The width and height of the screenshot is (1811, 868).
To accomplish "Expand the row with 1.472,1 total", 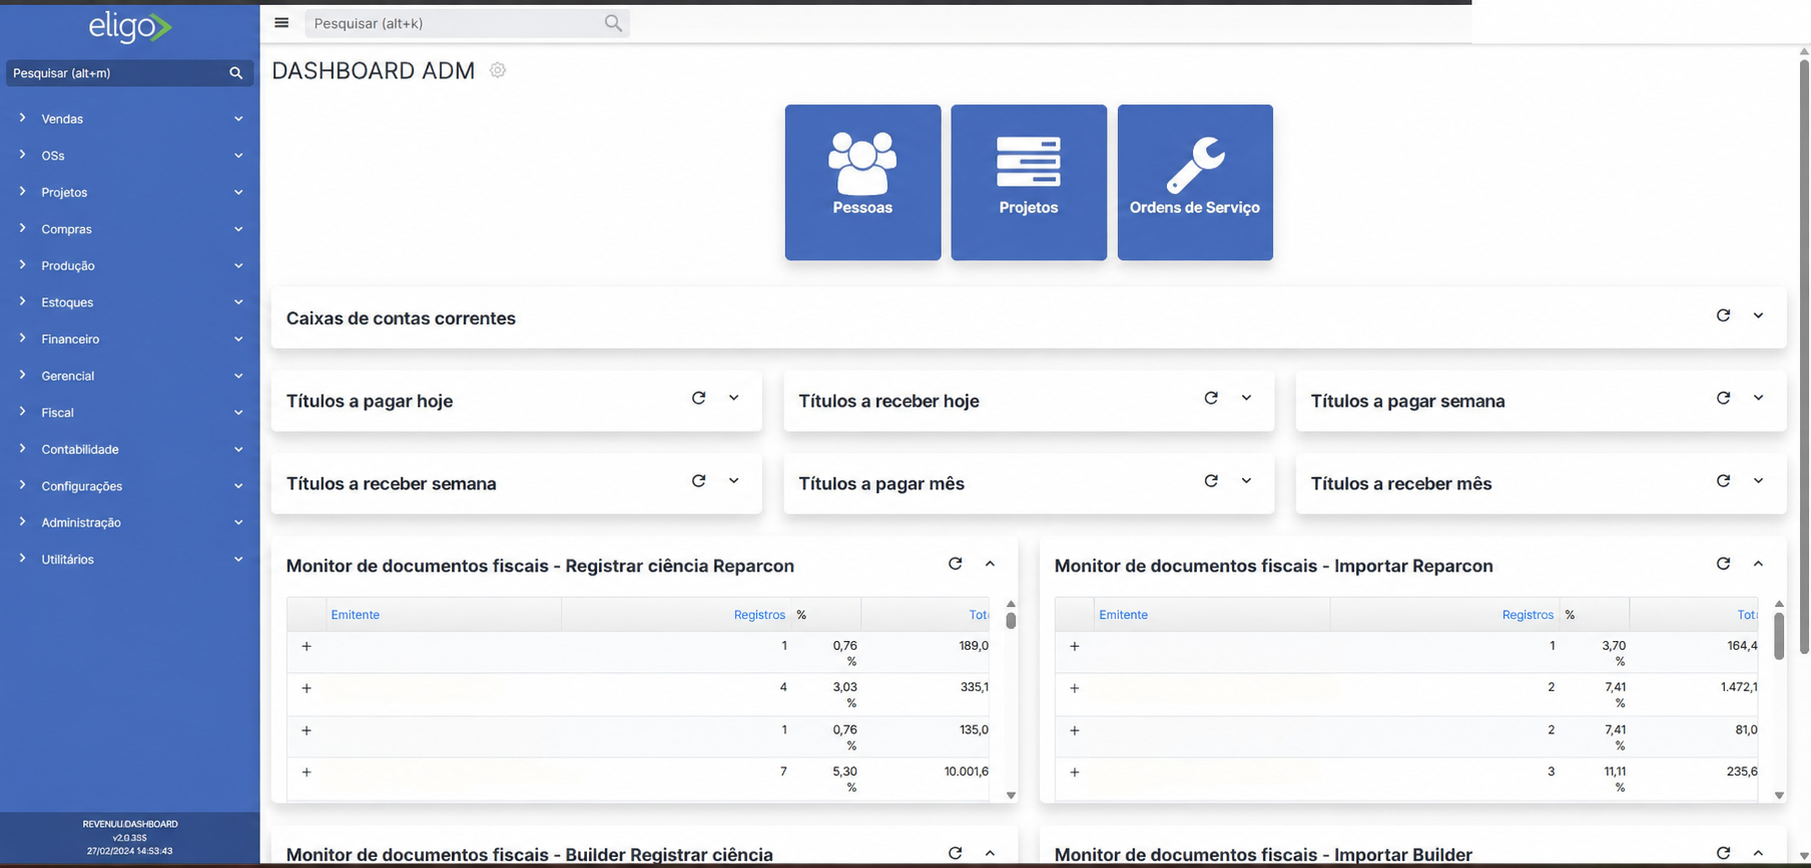I will tap(1075, 688).
